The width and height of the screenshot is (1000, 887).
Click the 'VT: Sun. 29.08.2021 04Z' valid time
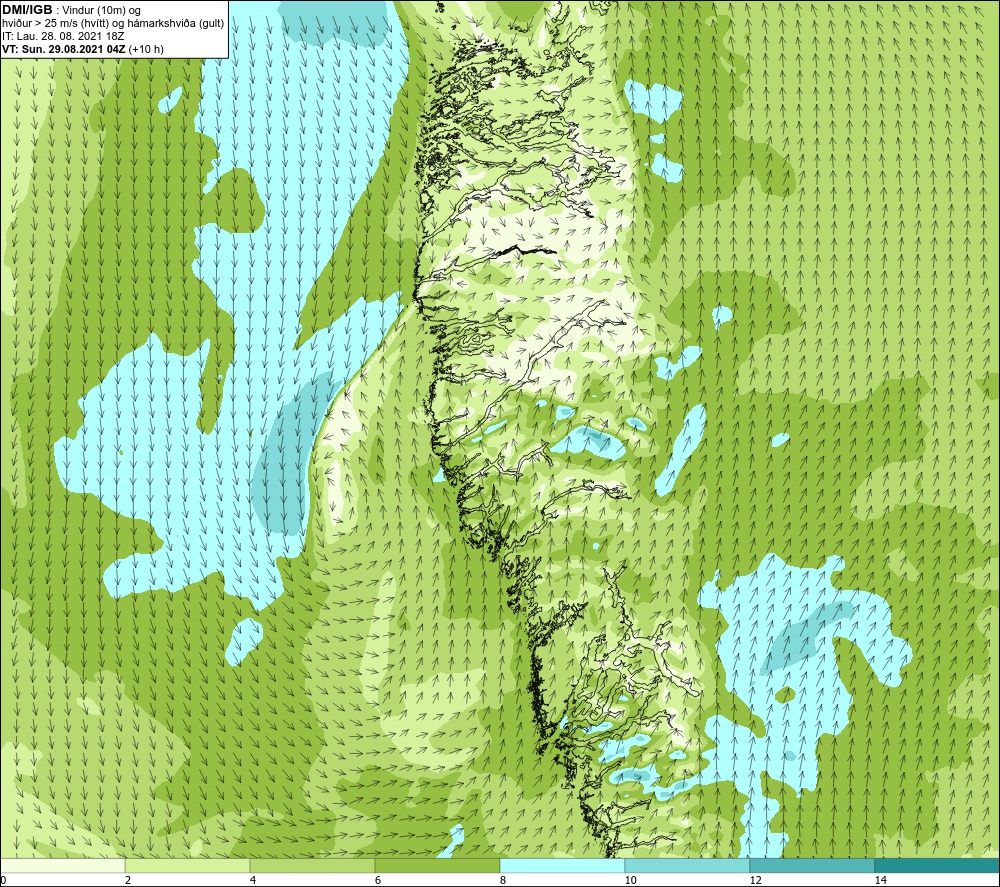click(64, 49)
